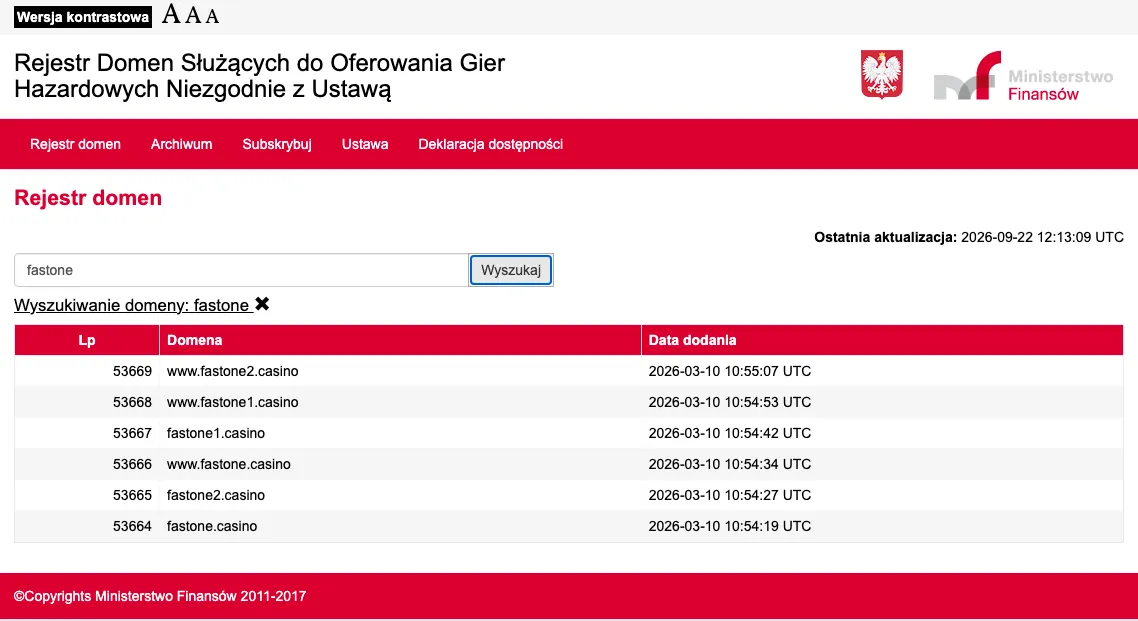The width and height of the screenshot is (1138, 621).
Task: Open the Subskrybuj menu item
Action: point(277,144)
